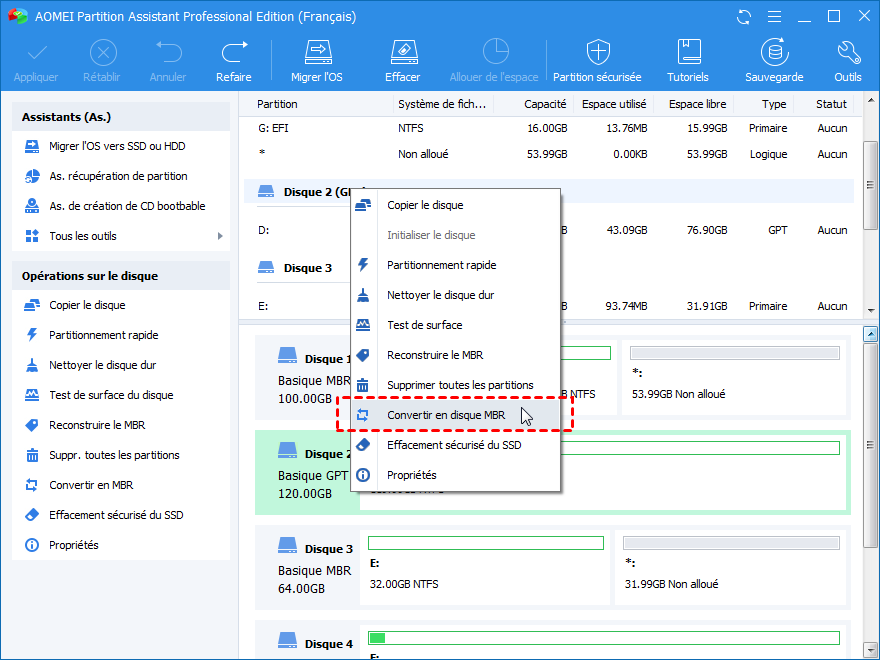Image resolution: width=880 pixels, height=660 pixels.
Task: Click the Espace libre column header
Action: 696,104
